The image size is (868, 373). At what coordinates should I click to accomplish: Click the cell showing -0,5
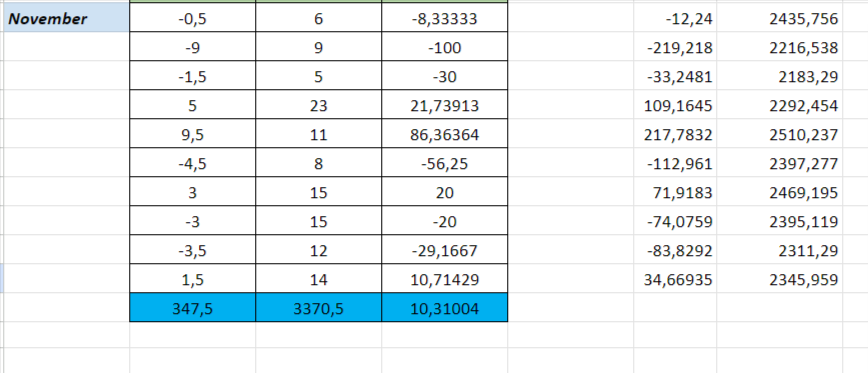pos(193,18)
